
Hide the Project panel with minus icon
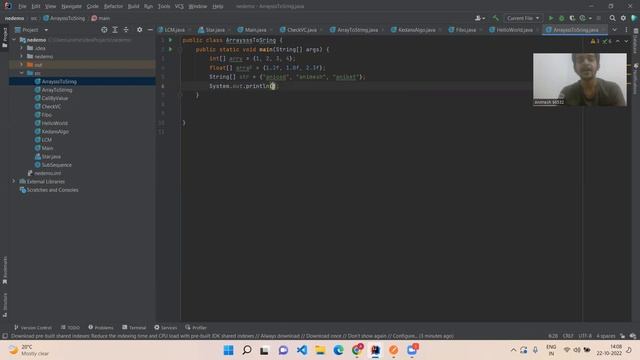(x=150, y=30)
